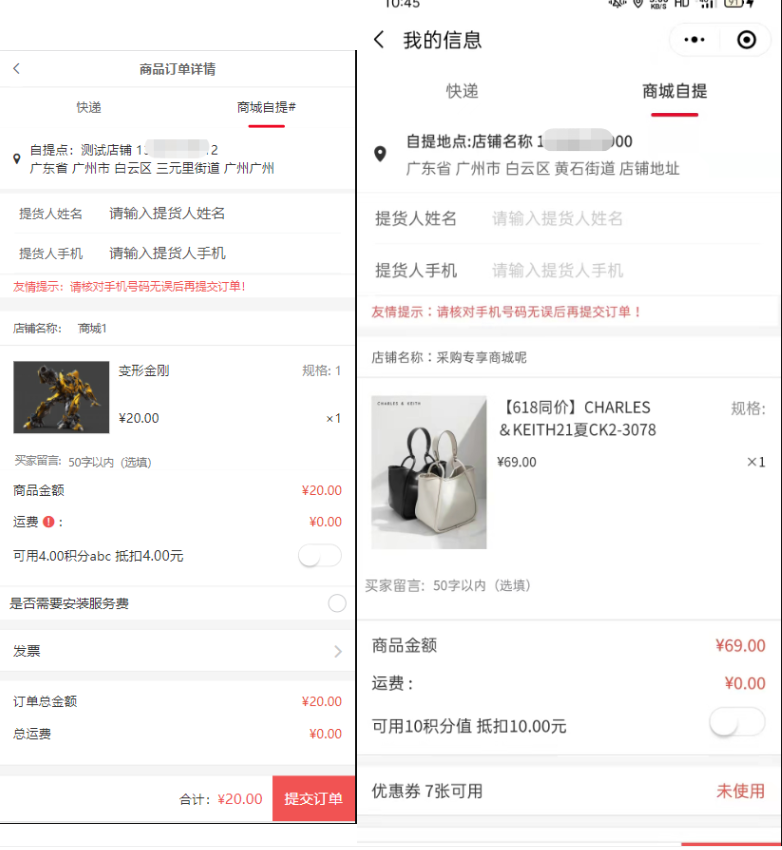
Task: Switch to 快递 tab on the right phone screen
Action: pos(462,91)
